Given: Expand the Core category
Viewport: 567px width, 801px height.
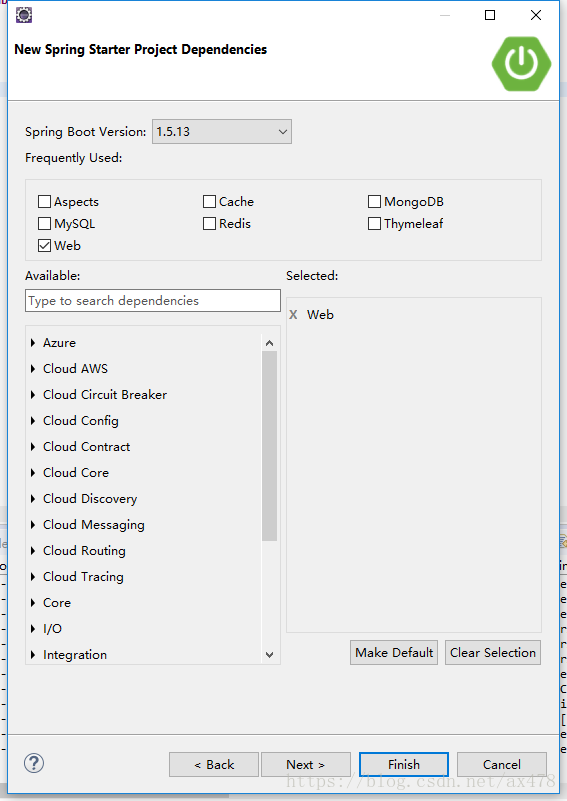Looking at the screenshot, I should click(x=33, y=603).
